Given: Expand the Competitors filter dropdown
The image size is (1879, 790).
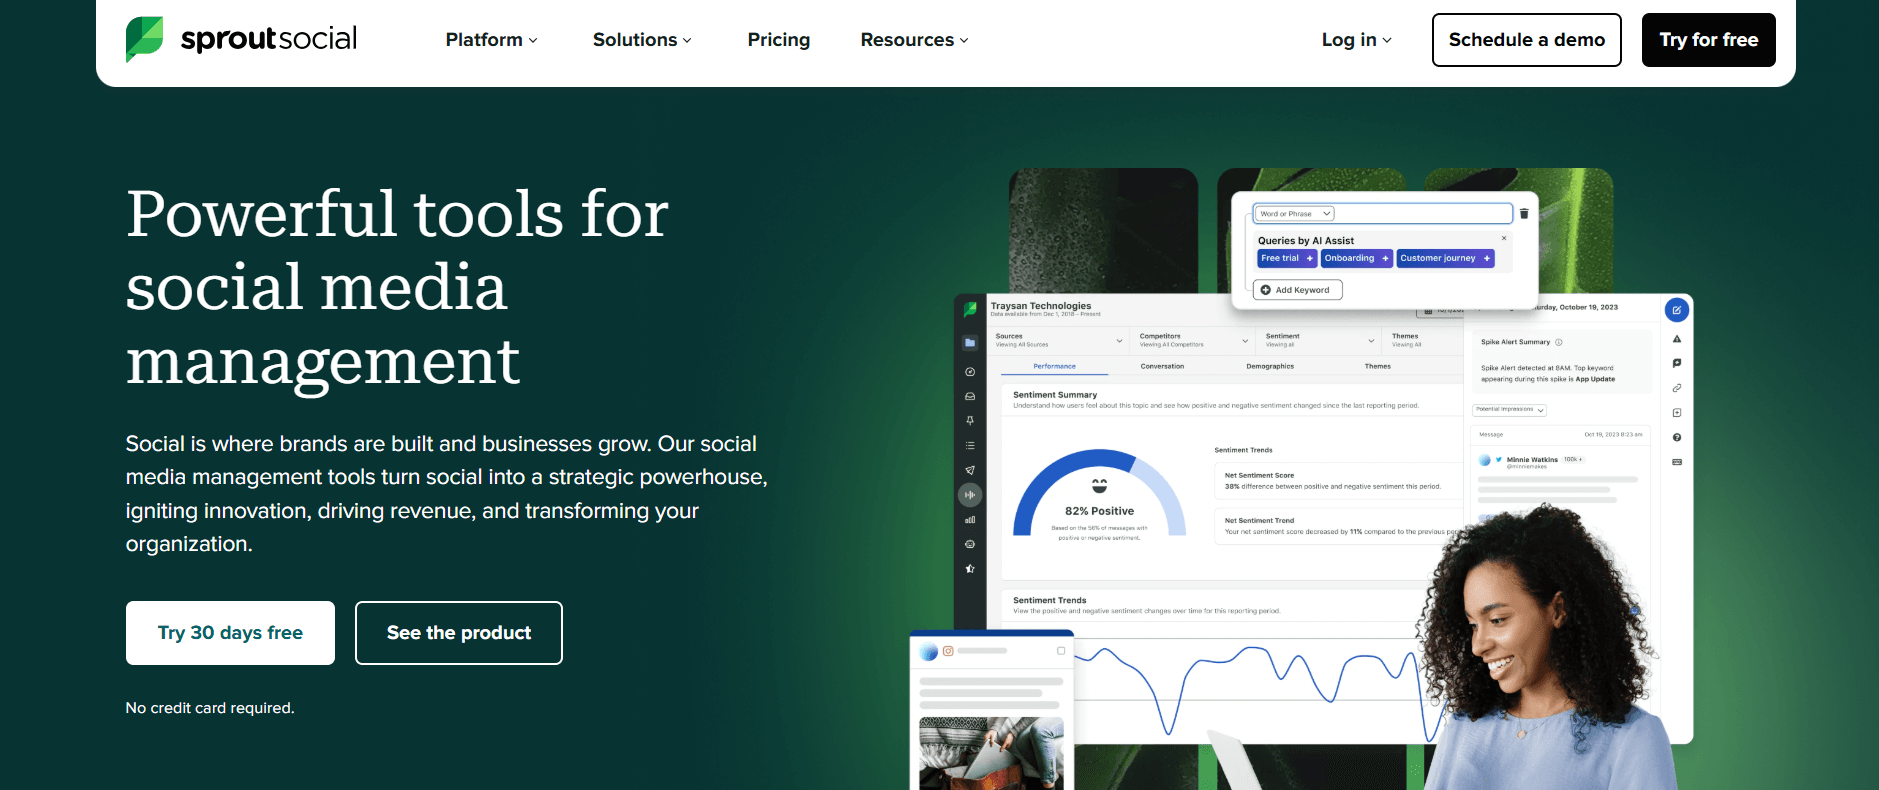Looking at the screenshot, I should tap(1194, 340).
